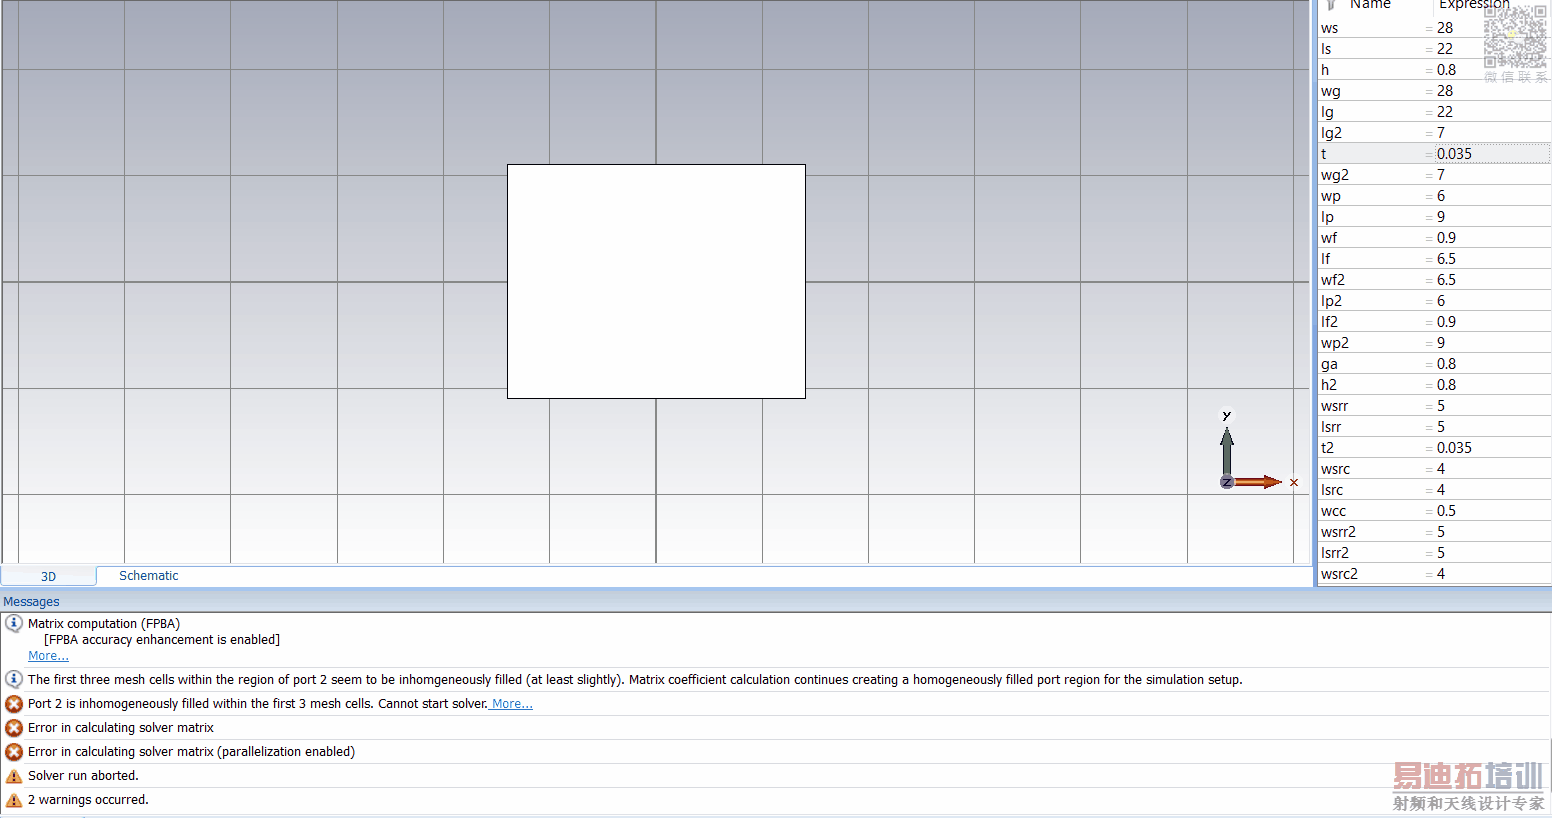The height and width of the screenshot is (818, 1552).
Task: Select the white rectangular model in the 3D view
Action: click(x=656, y=281)
